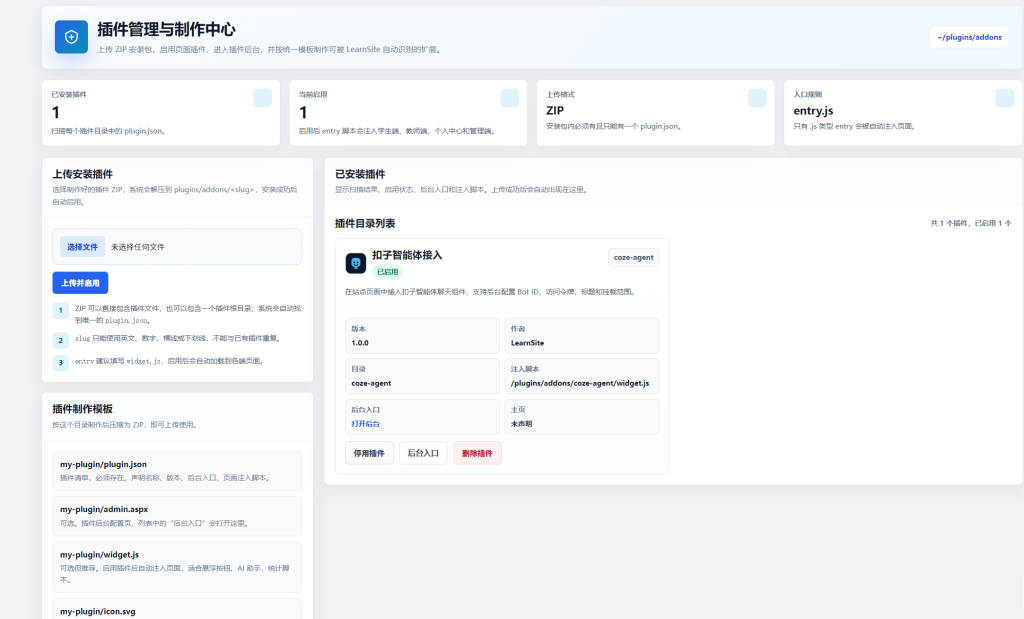Screen dimensions: 1024x619
Task: Click the 上传安装插件 section heading
Action: tap(82, 174)
